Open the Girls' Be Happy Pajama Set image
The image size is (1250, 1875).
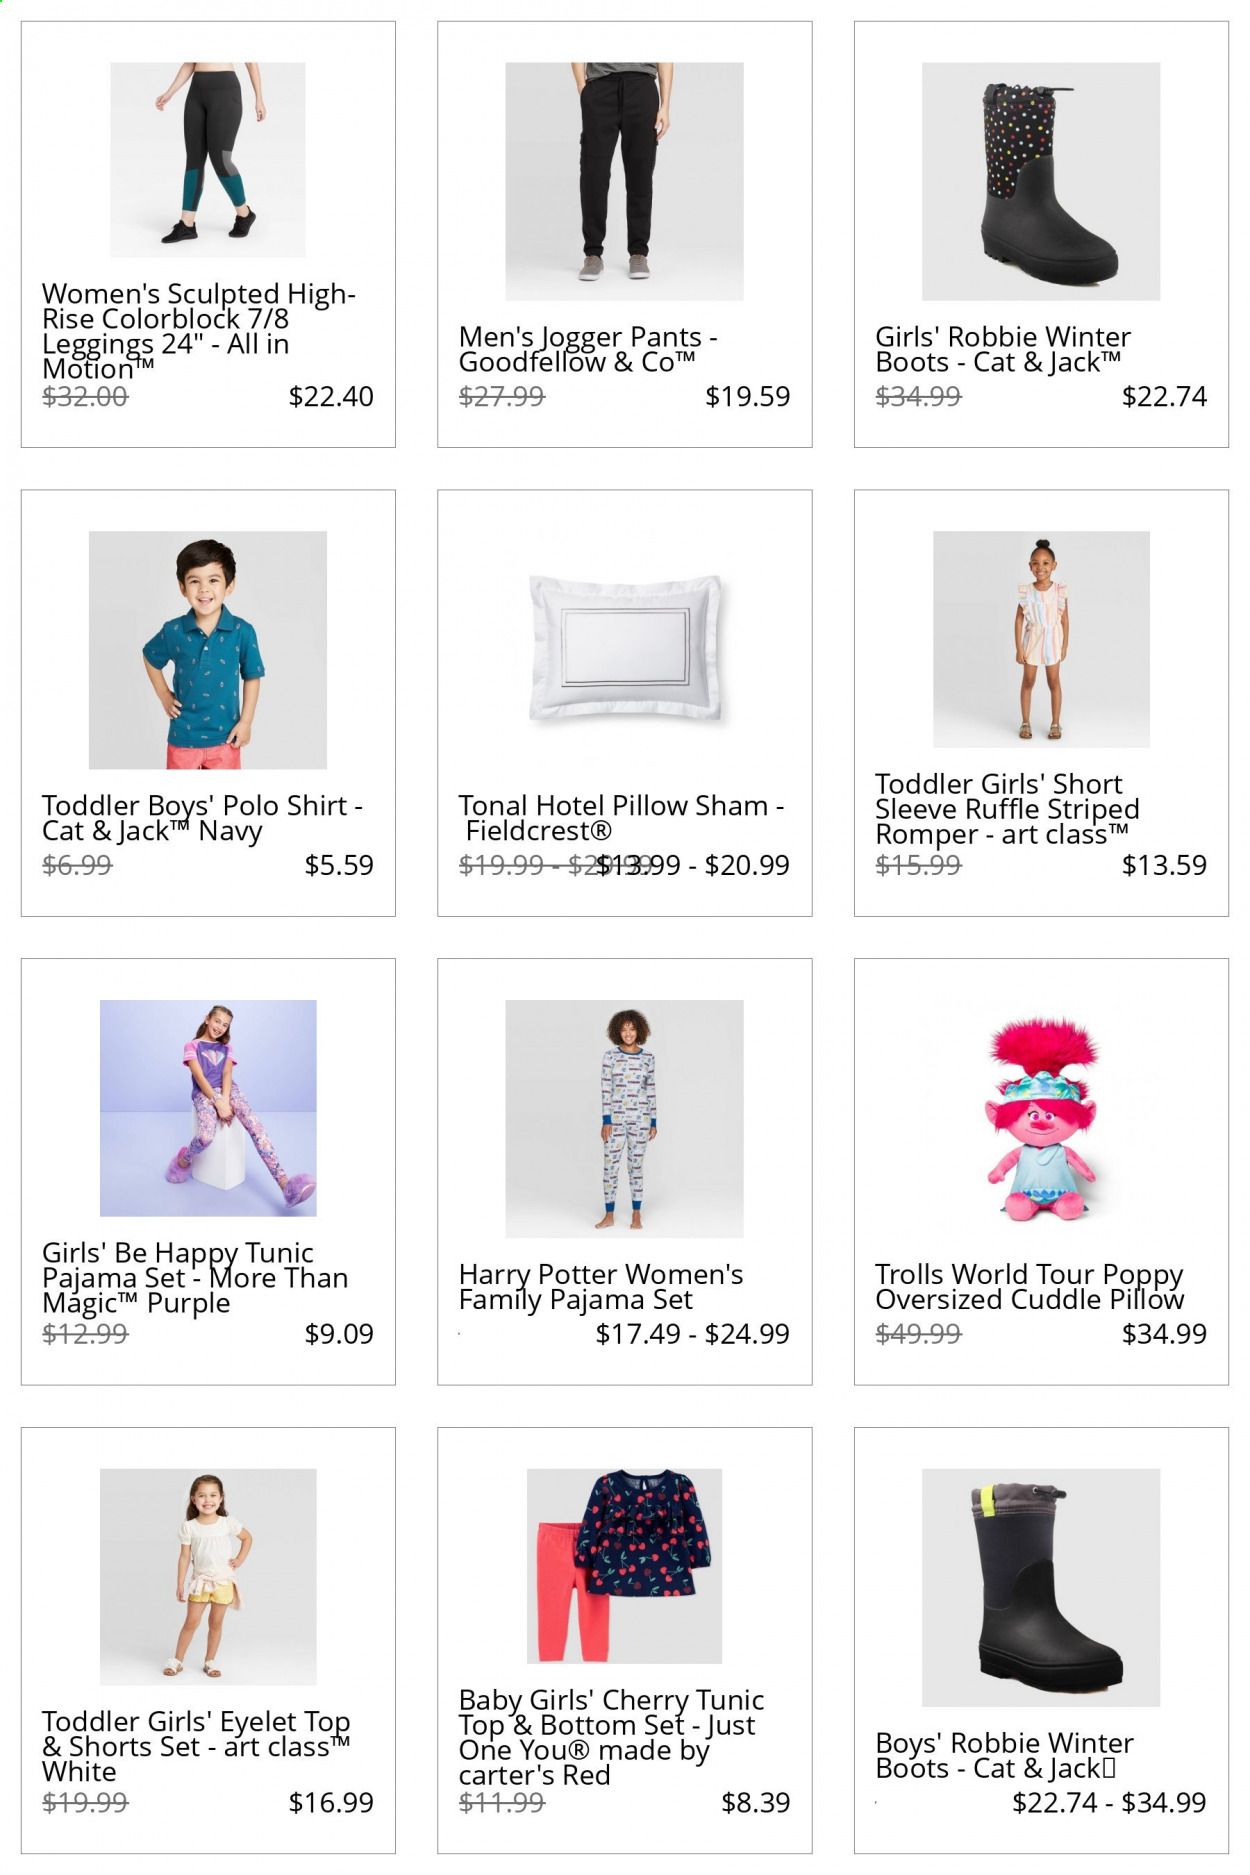point(208,1108)
